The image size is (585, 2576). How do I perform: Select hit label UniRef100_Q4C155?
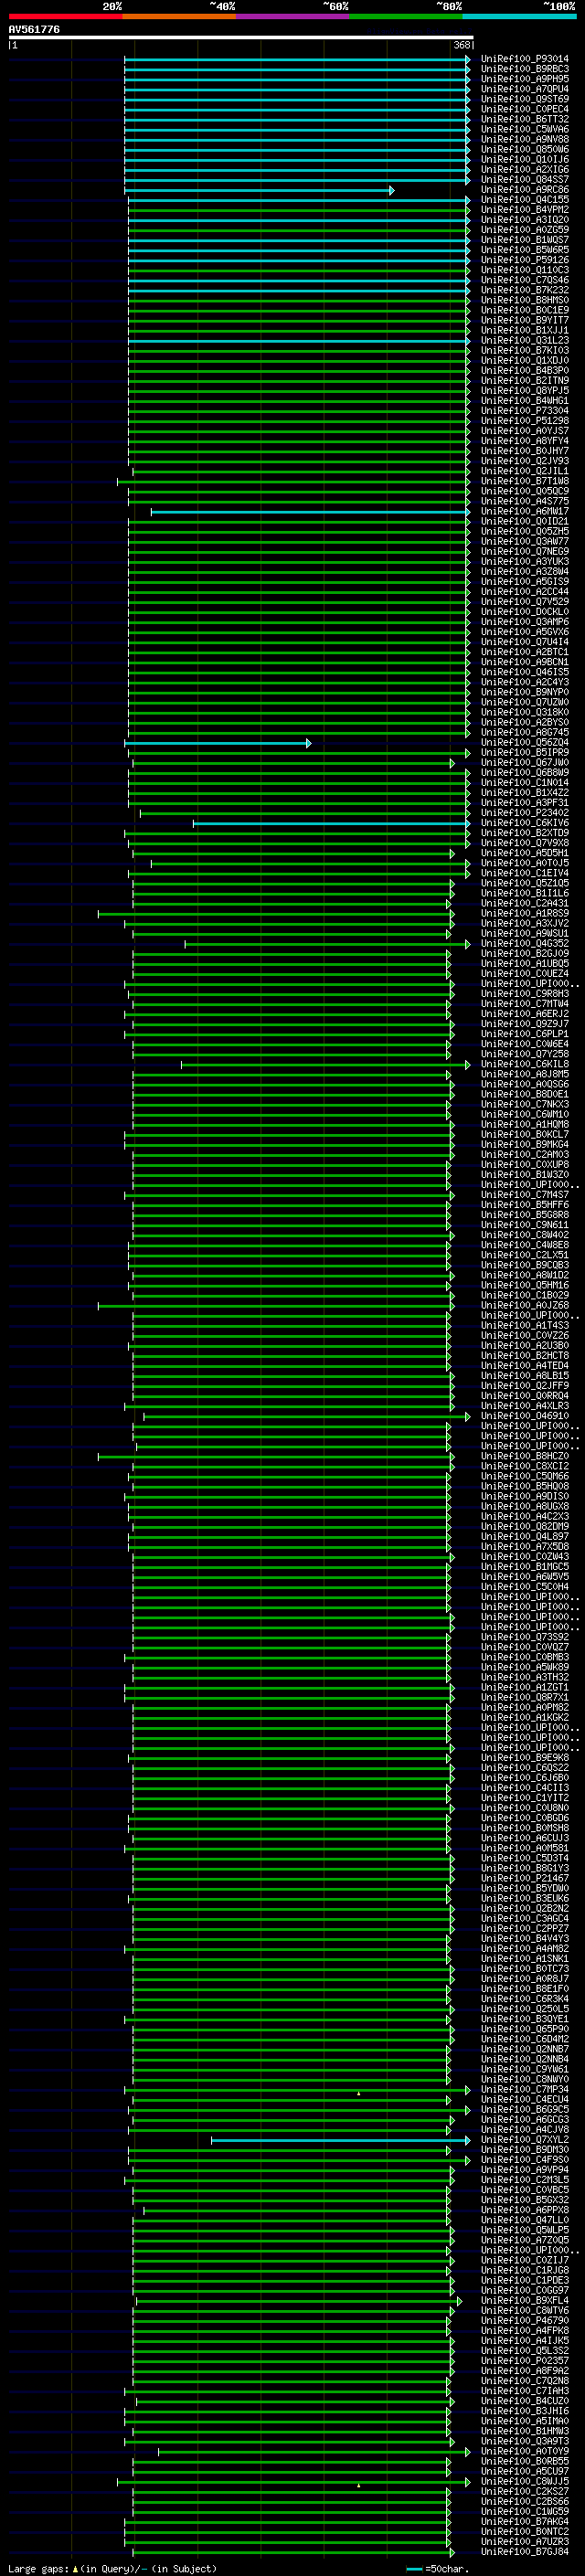tap(525, 200)
